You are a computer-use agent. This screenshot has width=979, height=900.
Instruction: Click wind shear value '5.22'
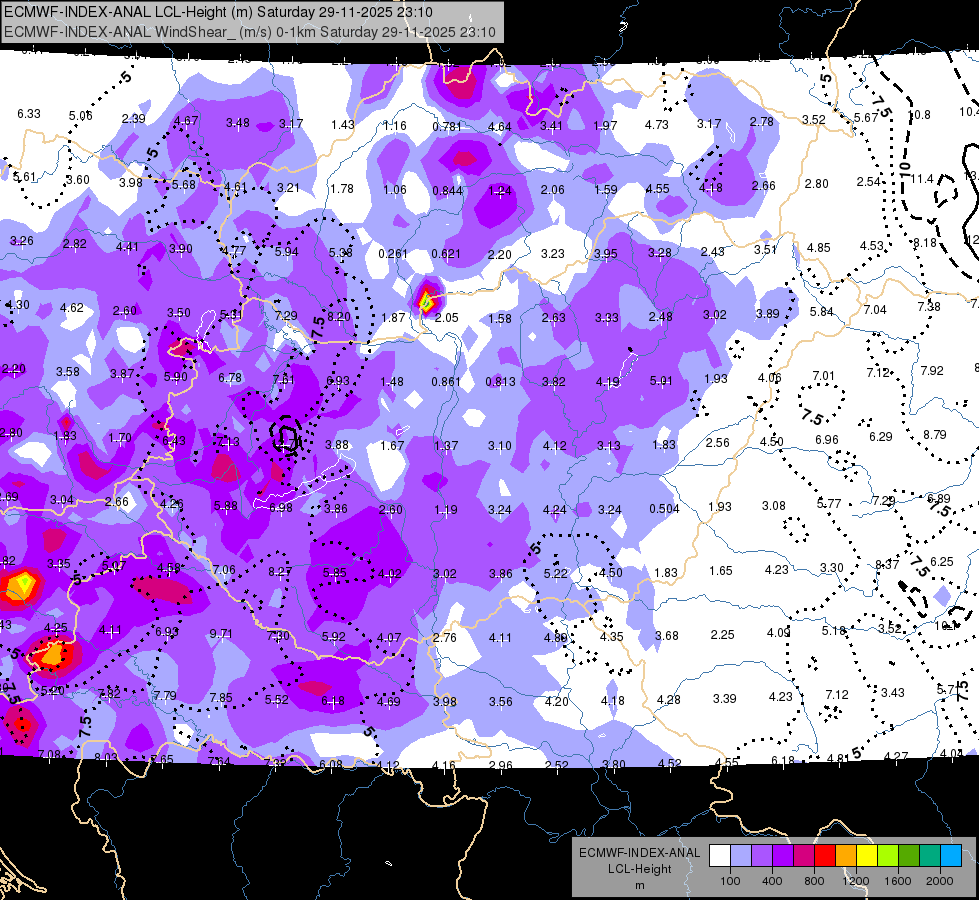point(556,573)
